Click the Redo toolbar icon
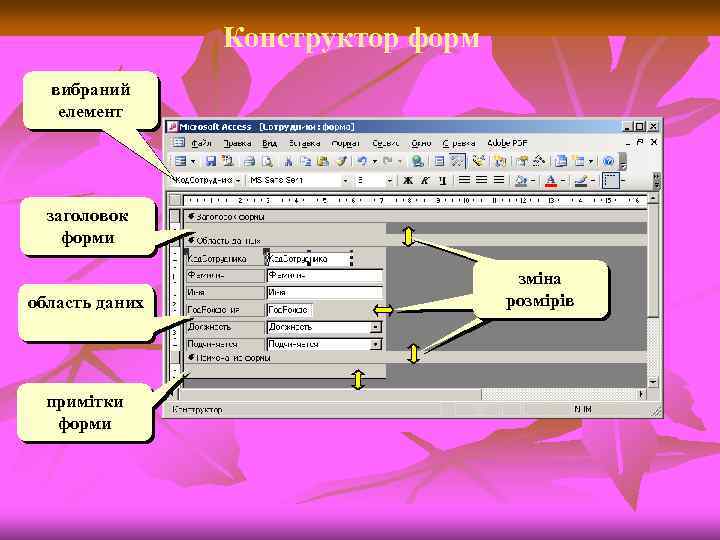 pos(388,161)
